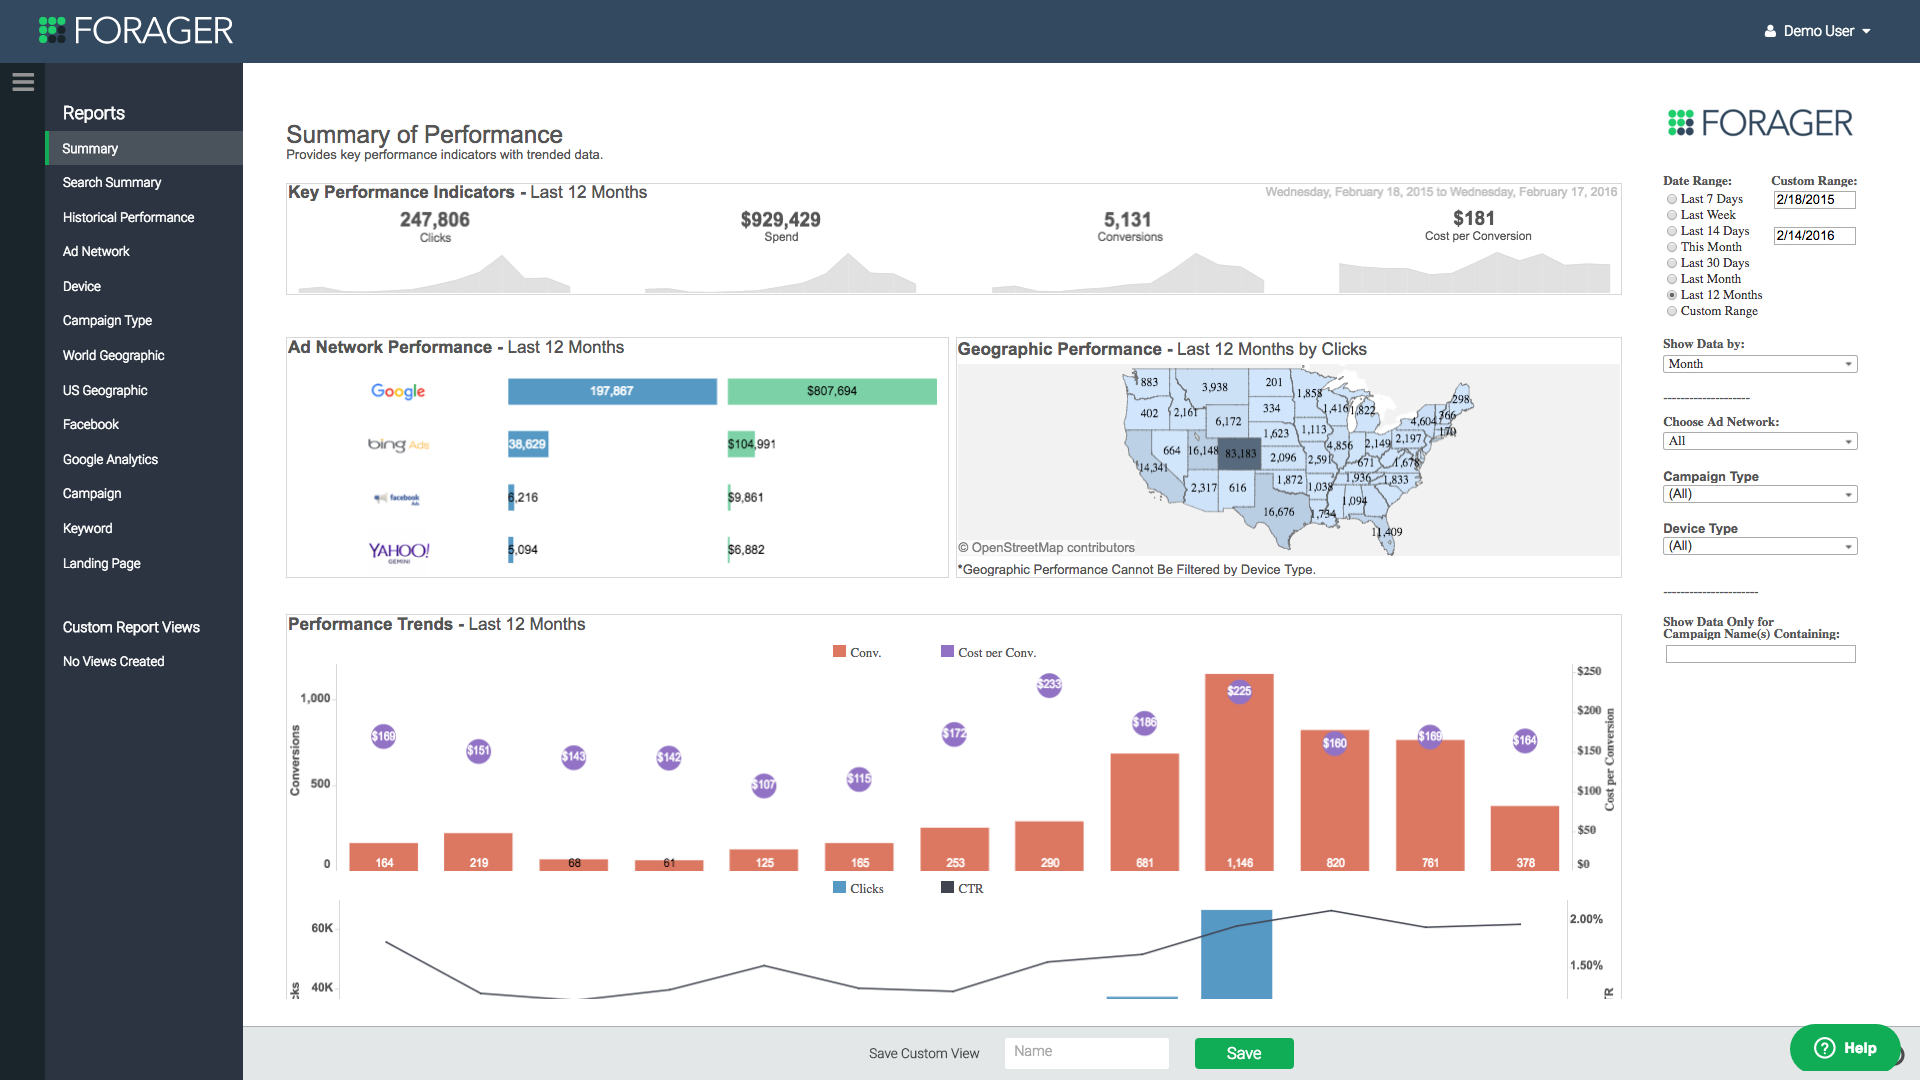
Task: Open the Show Data by Month dropdown
Action: (1759, 364)
